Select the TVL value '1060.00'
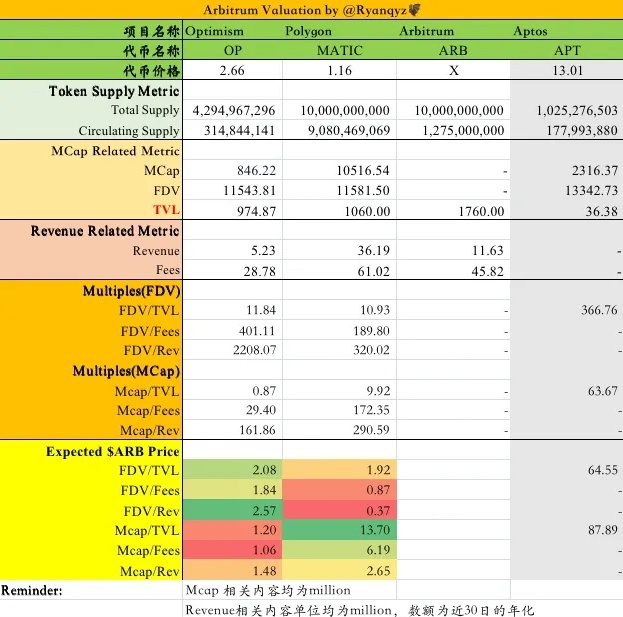Screen dimensions: 623x617 [x=367, y=211]
